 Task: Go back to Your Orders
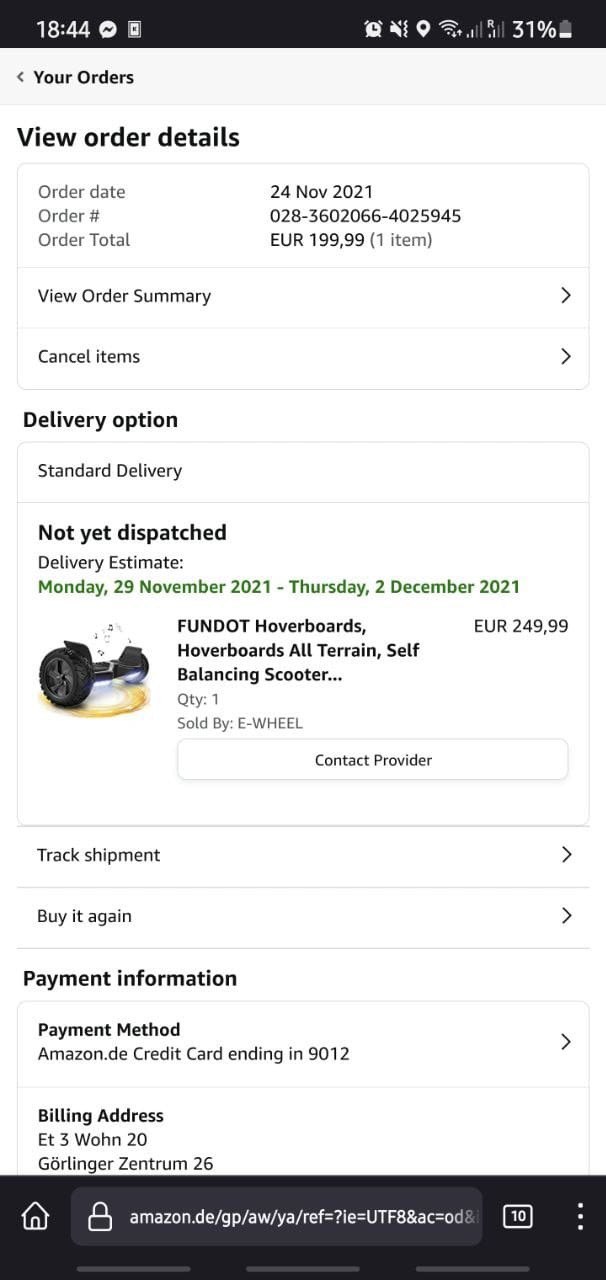83,77
